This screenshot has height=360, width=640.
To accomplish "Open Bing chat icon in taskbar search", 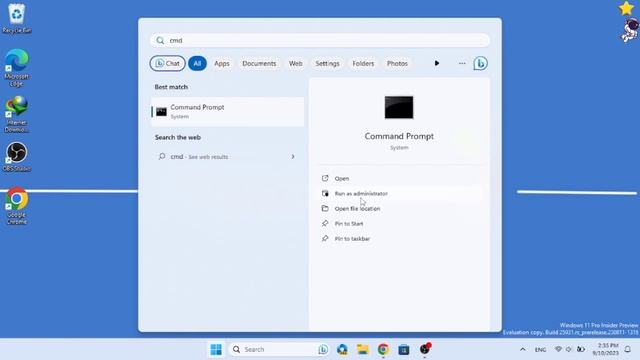I will point(323,349).
